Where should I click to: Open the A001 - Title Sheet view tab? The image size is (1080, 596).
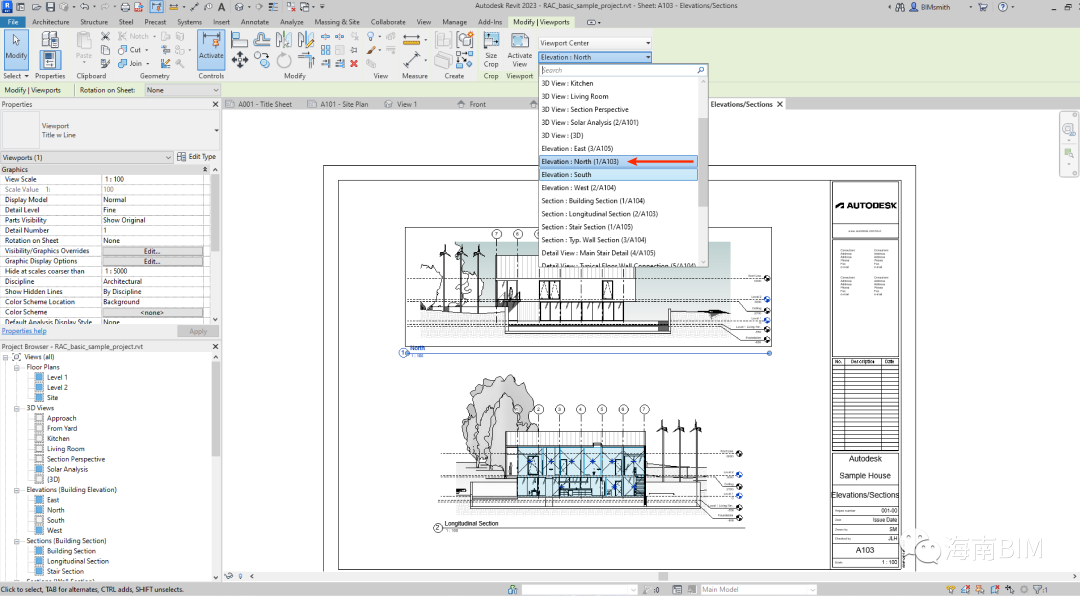coord(259,105)
